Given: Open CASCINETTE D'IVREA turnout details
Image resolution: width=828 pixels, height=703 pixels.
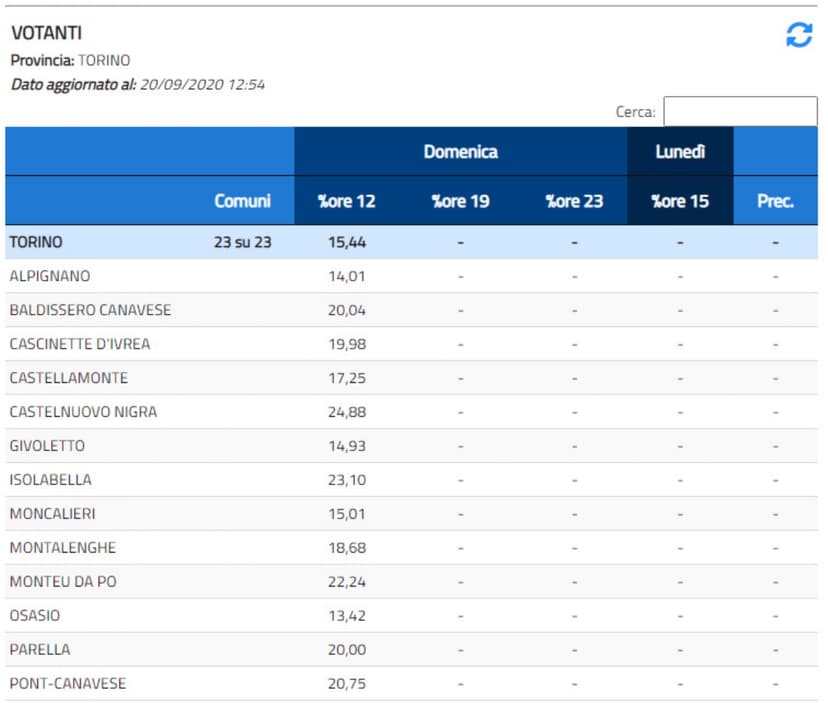Looking at the screenshot, I should point(82,344).
